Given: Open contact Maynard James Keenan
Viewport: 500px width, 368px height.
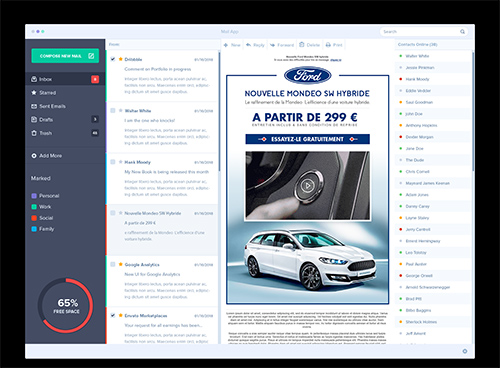Looking at the screenshot, I should 433,183.
